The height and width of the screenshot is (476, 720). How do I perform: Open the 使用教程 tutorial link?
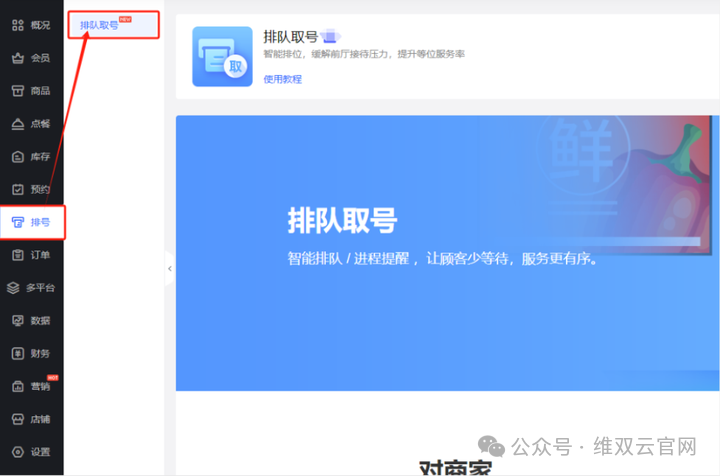(x=282, y=79)
